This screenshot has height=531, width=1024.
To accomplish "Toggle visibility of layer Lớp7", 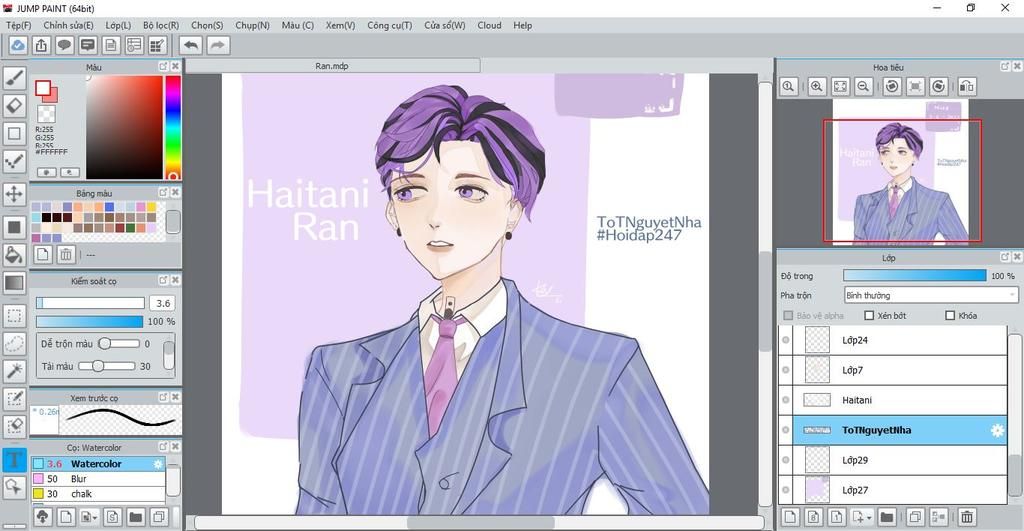I will pos(786,370).
